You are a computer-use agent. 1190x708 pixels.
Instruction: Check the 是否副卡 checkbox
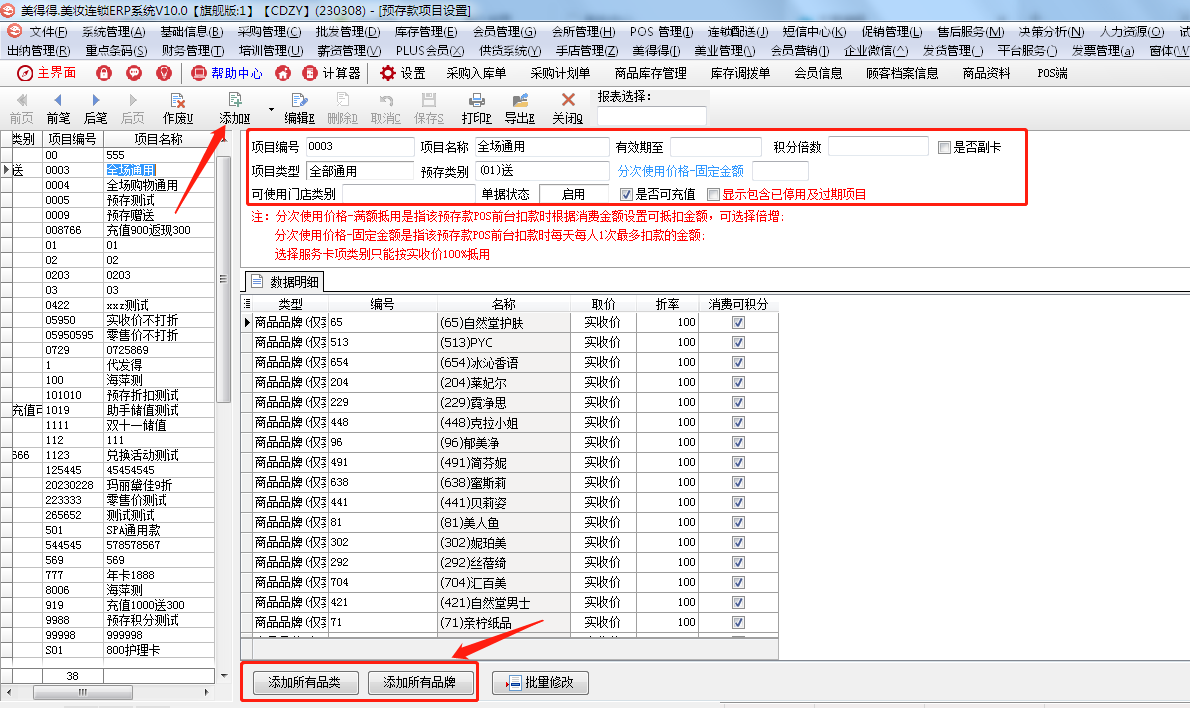tap(945, 148)
